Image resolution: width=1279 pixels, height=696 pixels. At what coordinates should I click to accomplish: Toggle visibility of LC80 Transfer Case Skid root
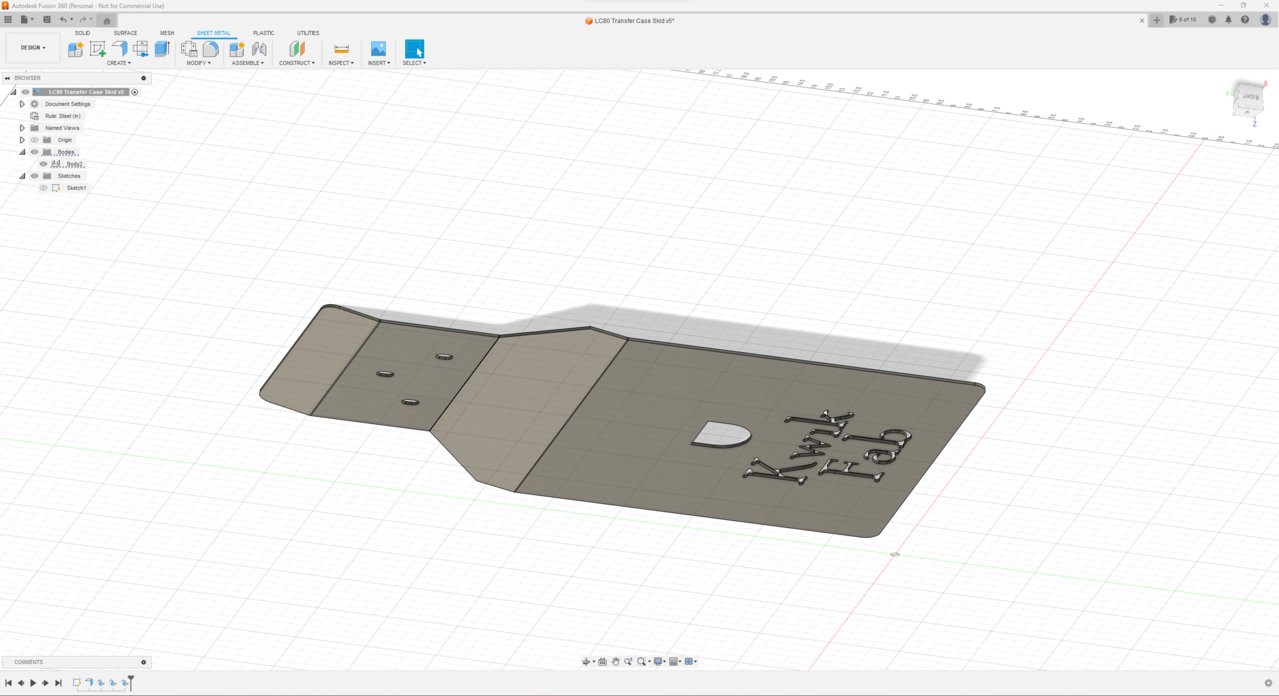pos(25,92)
